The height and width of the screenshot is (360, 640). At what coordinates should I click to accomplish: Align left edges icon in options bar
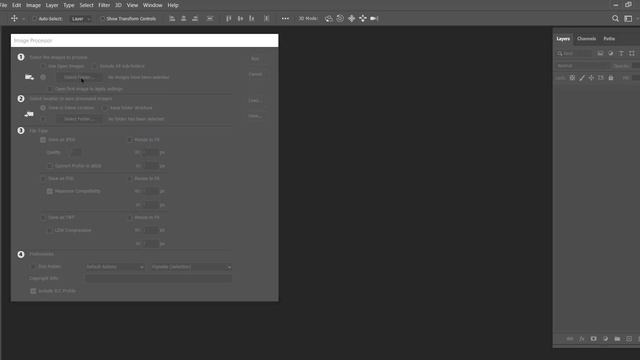tap(172, 18)
